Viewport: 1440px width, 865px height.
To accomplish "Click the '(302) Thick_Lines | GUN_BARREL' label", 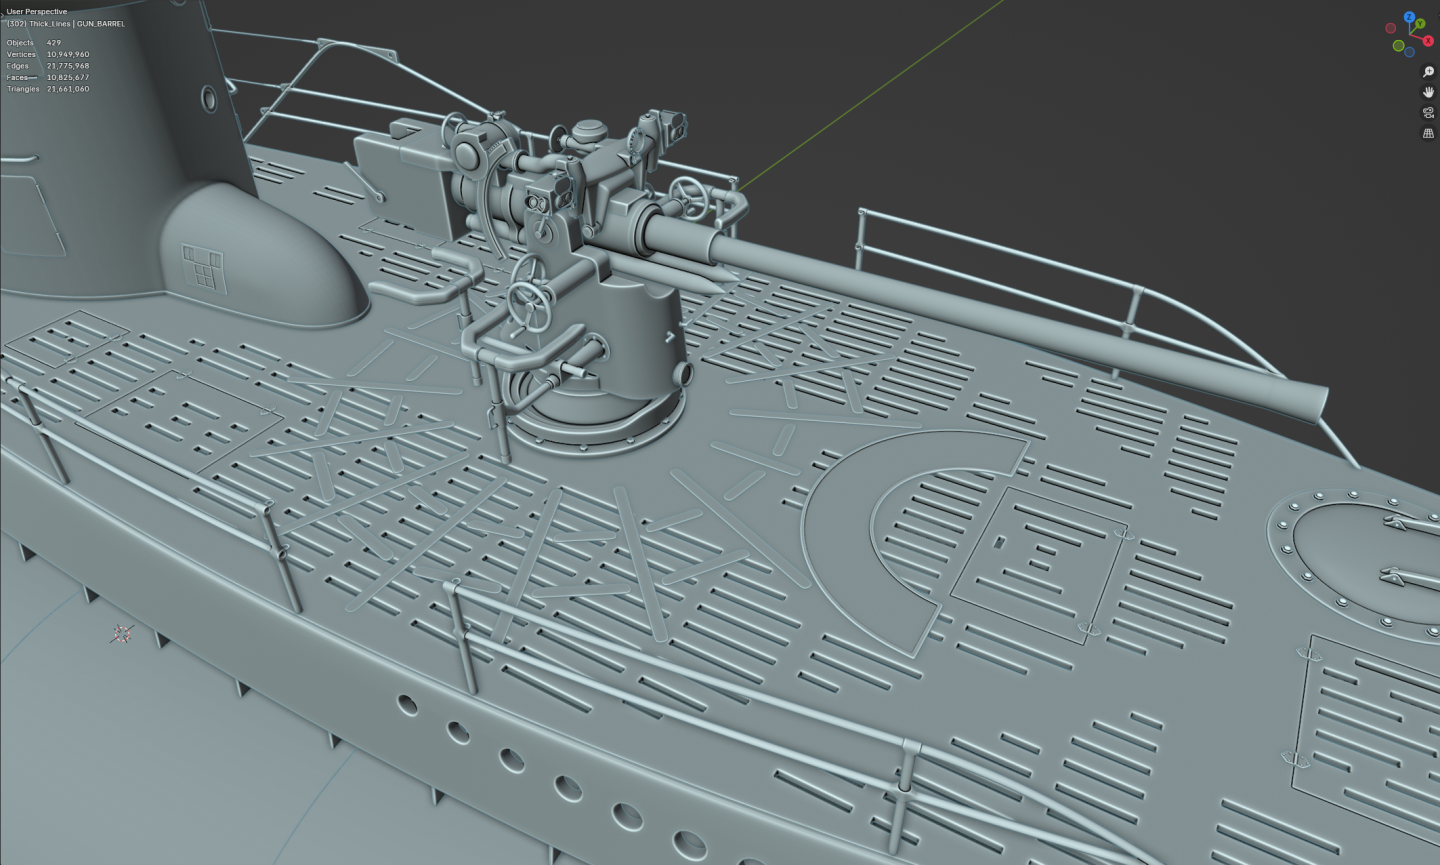I will click(66, 23).
